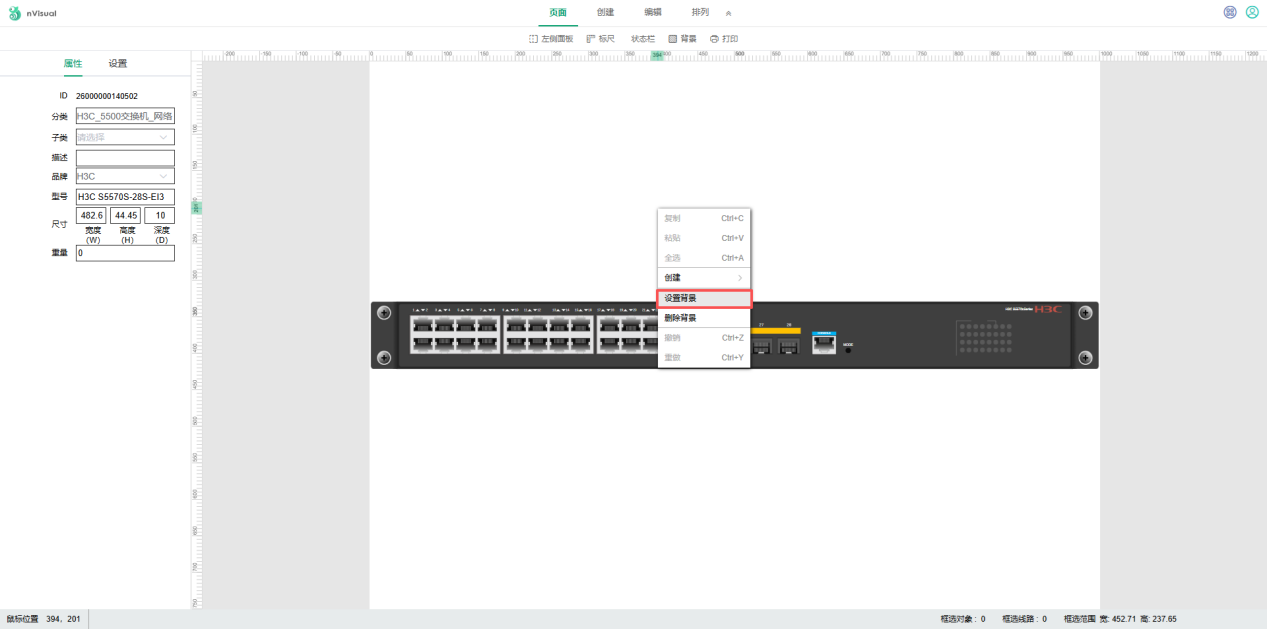Select 粘贴 in the context menu
The height and width of the screenshot is (629, 1267).
704,238
